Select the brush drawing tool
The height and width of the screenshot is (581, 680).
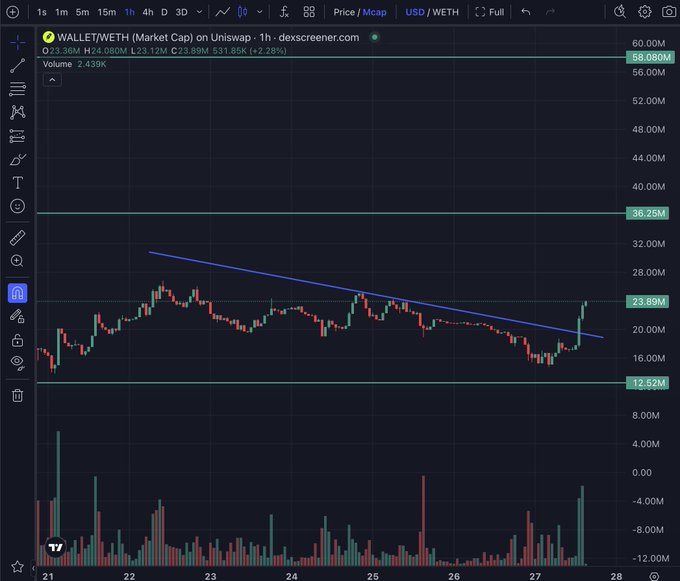pyautogui.click(x=17, y=160)
